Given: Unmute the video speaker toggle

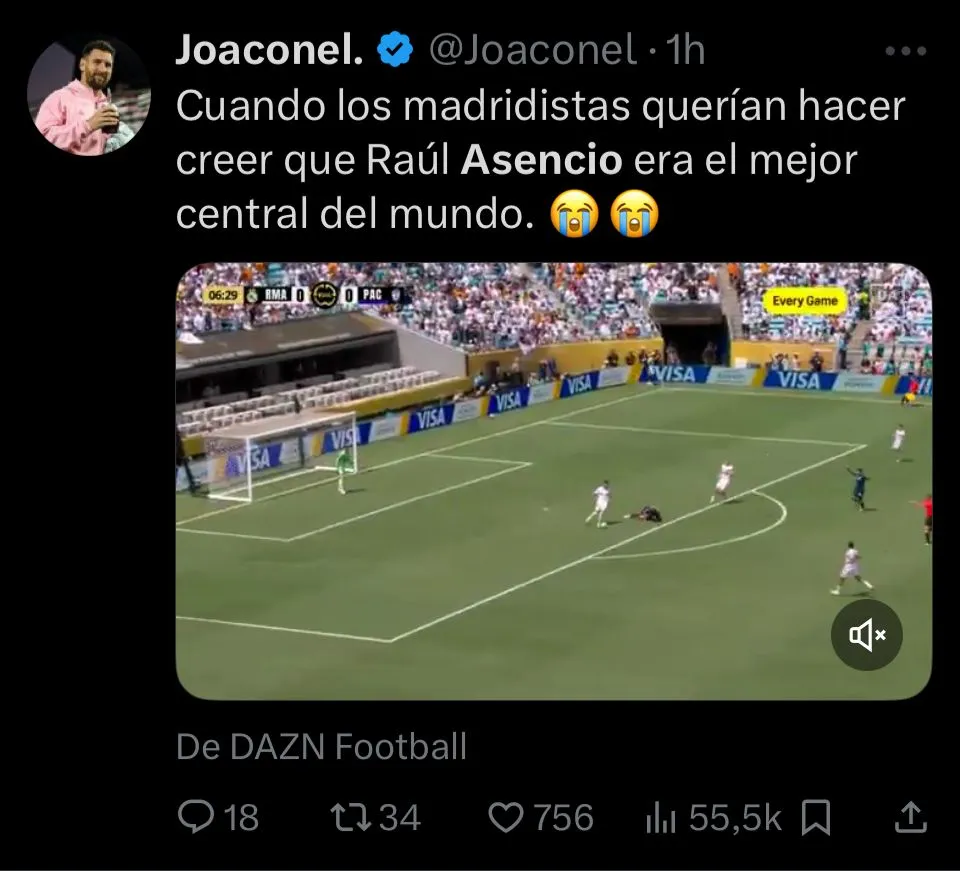Looking at the screenshot, I should 867,635.
